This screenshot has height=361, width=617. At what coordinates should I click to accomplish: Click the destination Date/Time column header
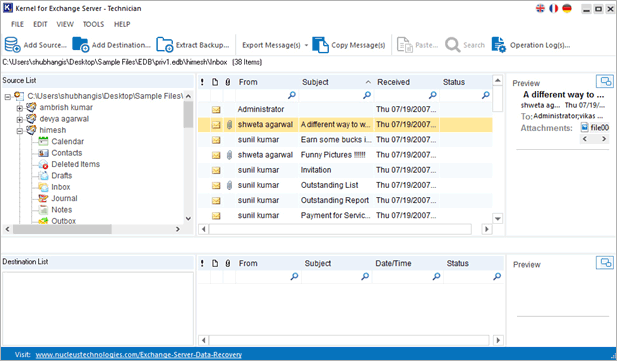[407, 263]
